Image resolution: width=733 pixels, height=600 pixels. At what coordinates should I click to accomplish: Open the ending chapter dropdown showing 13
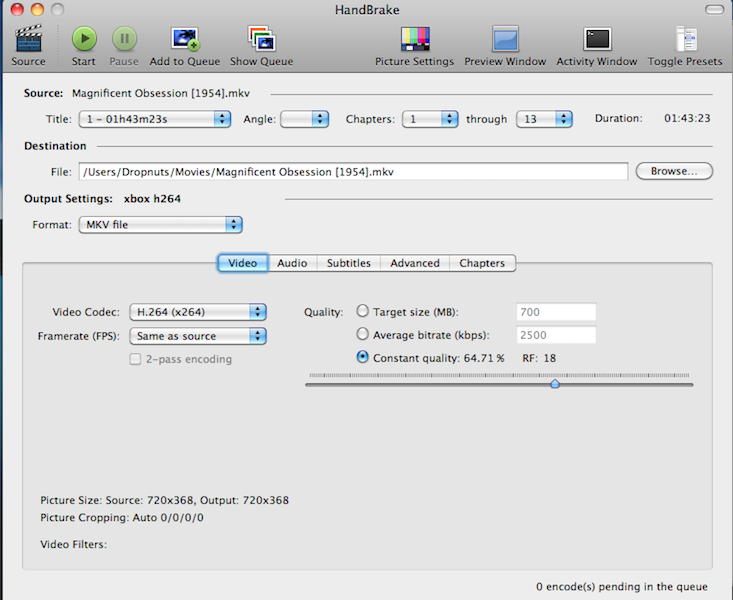point(544,119)
